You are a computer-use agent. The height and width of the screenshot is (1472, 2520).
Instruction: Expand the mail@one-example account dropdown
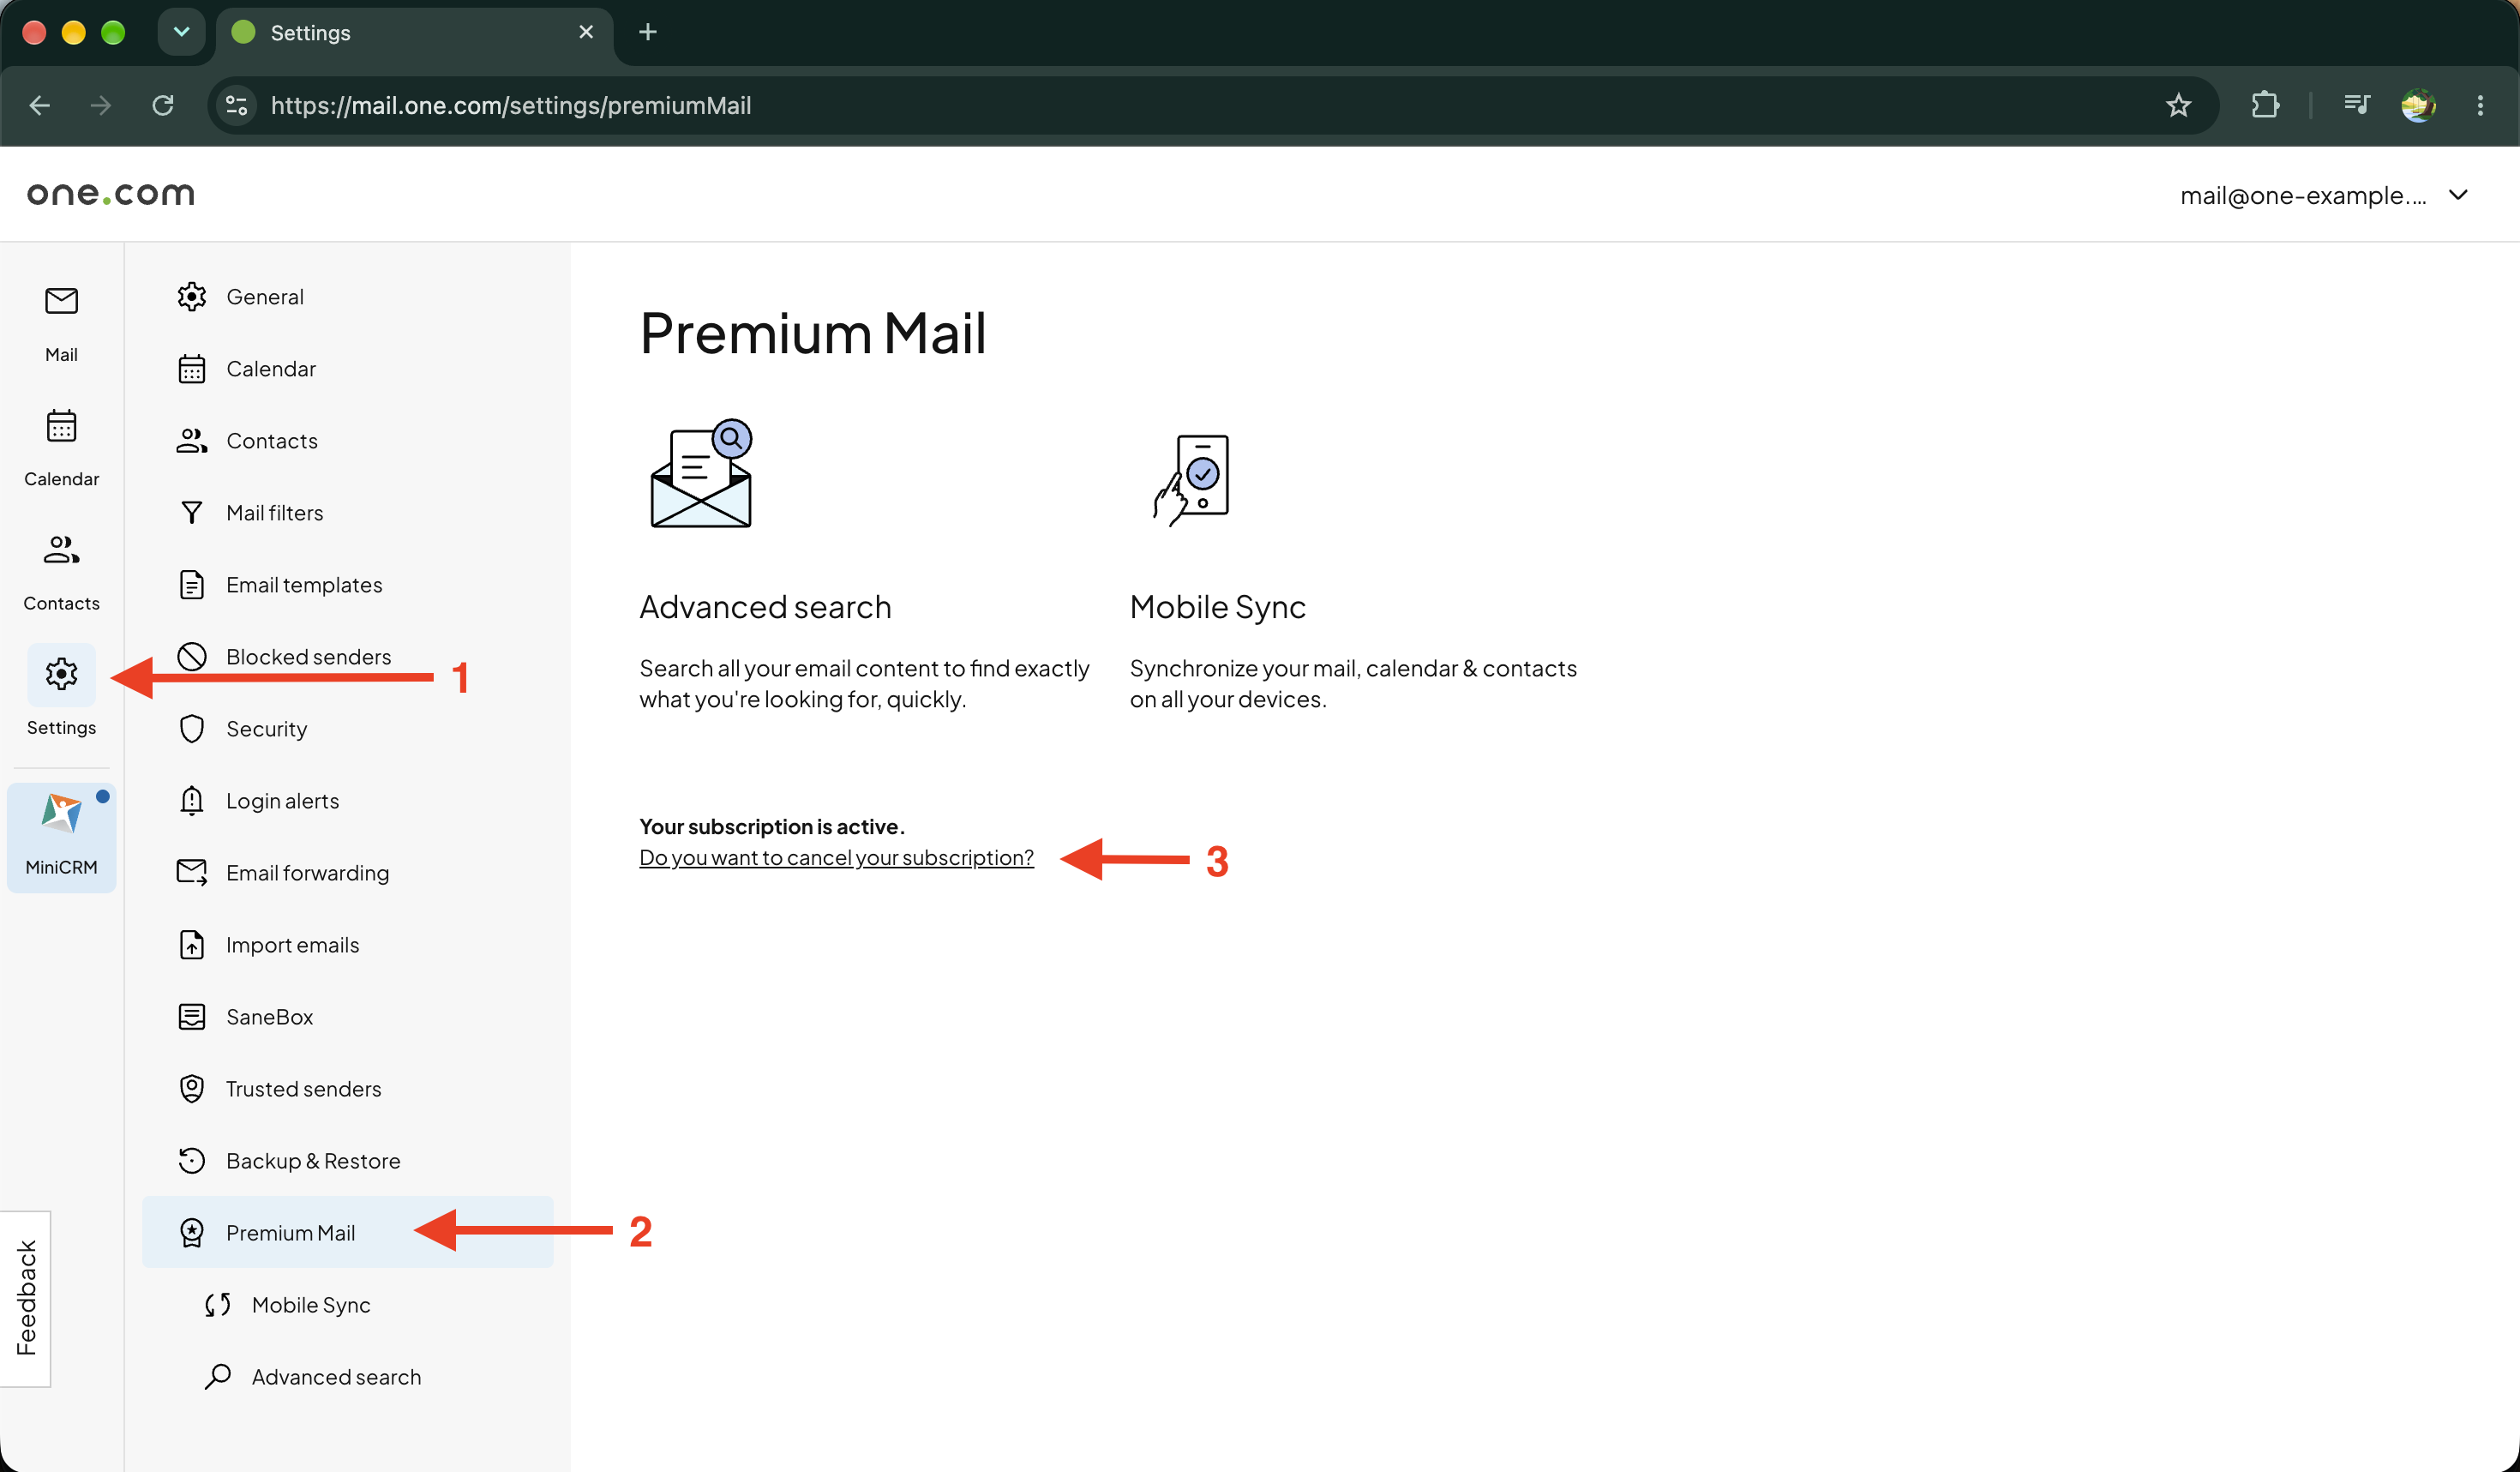click(2323, 195)
